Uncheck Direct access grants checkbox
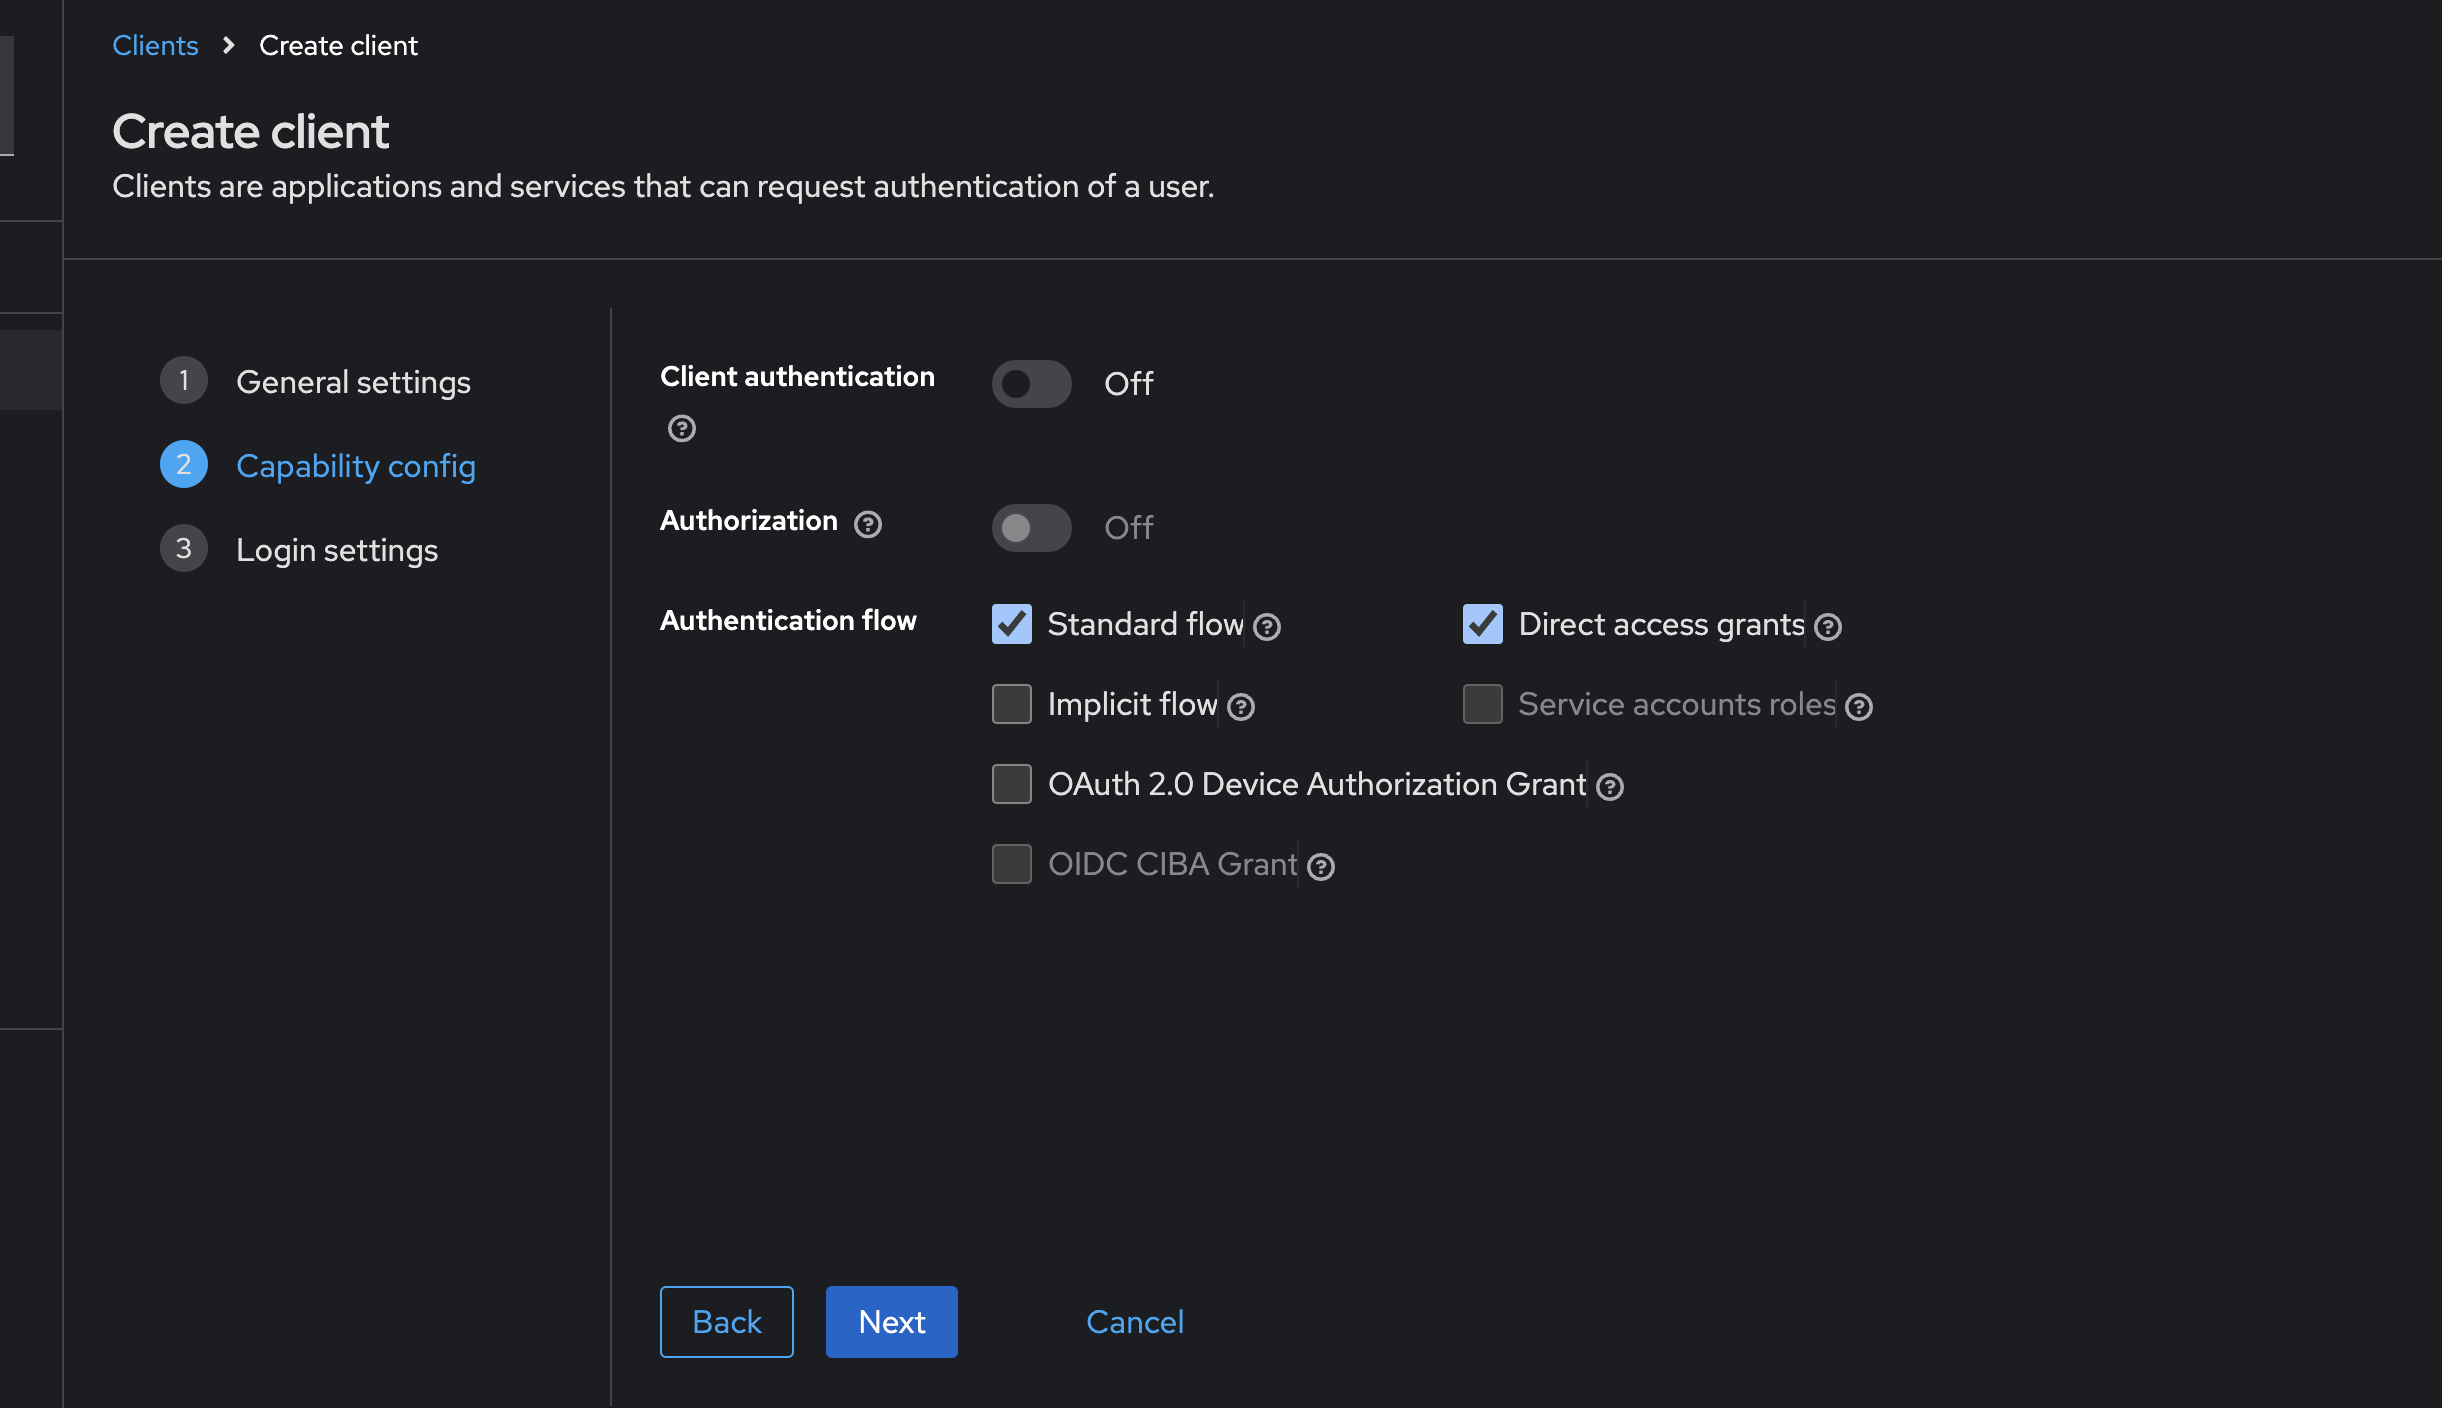Screen dimensions: 2442x1408 point(1483,624)
